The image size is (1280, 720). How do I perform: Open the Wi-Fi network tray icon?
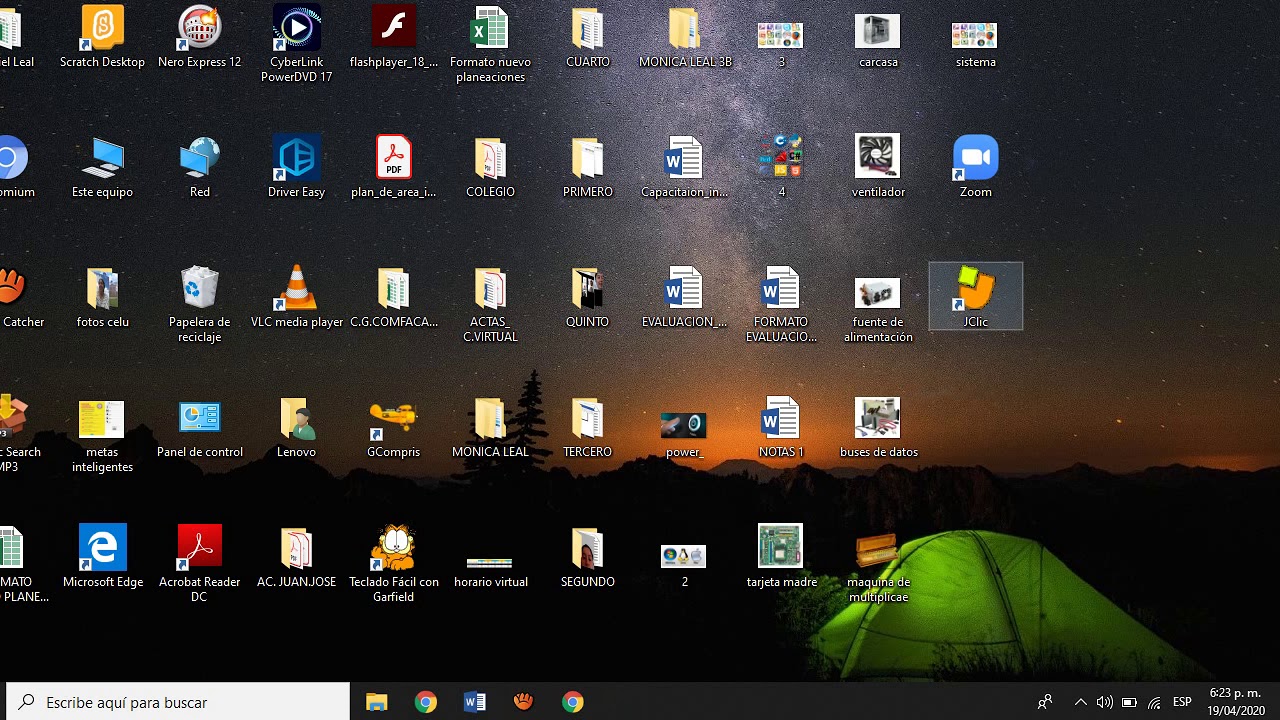pos(1154,702)
